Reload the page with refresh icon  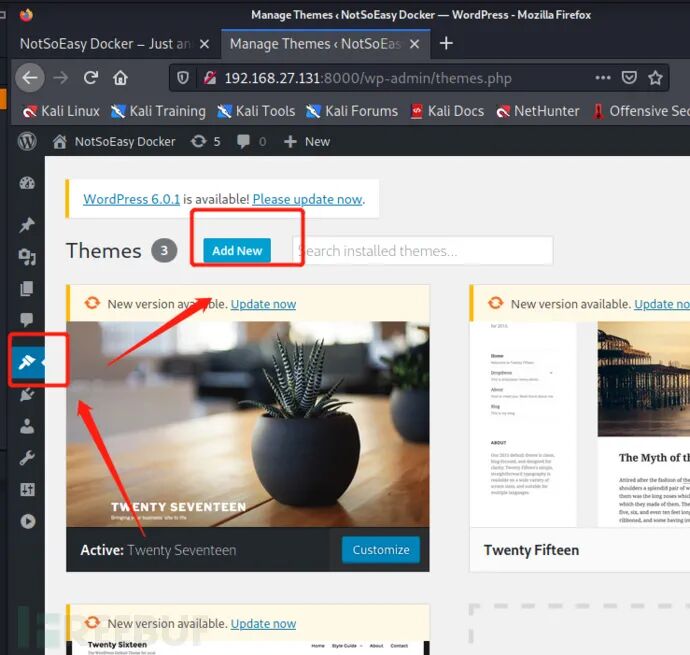pos(91,78)
